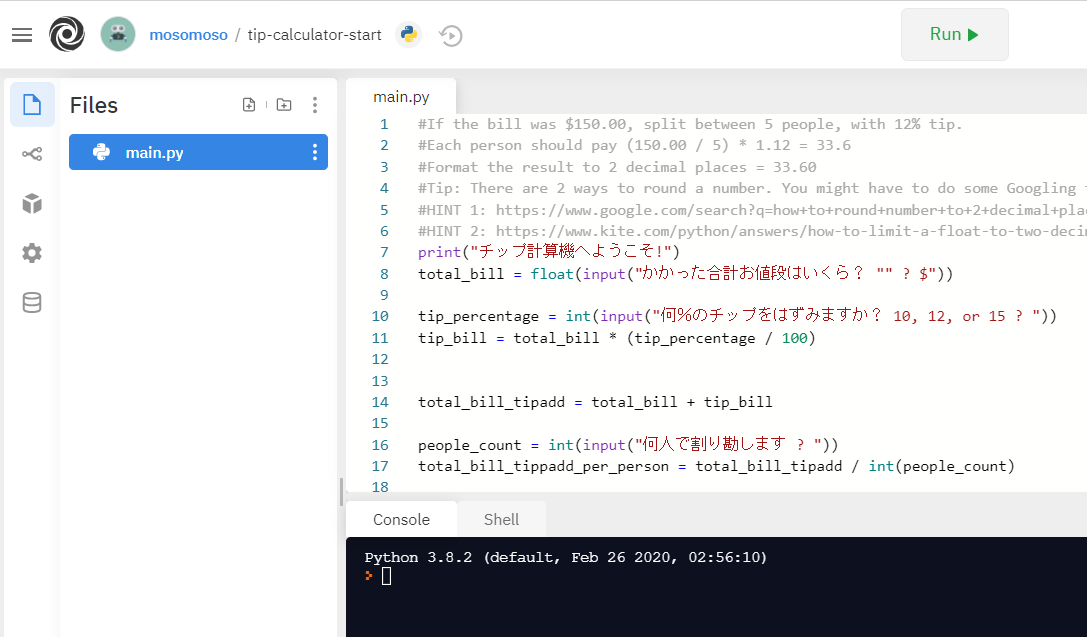1087x637 pixels.
Task: Open the version control sidebar panel
Action: pyautogui.click(x=31, y=154)
